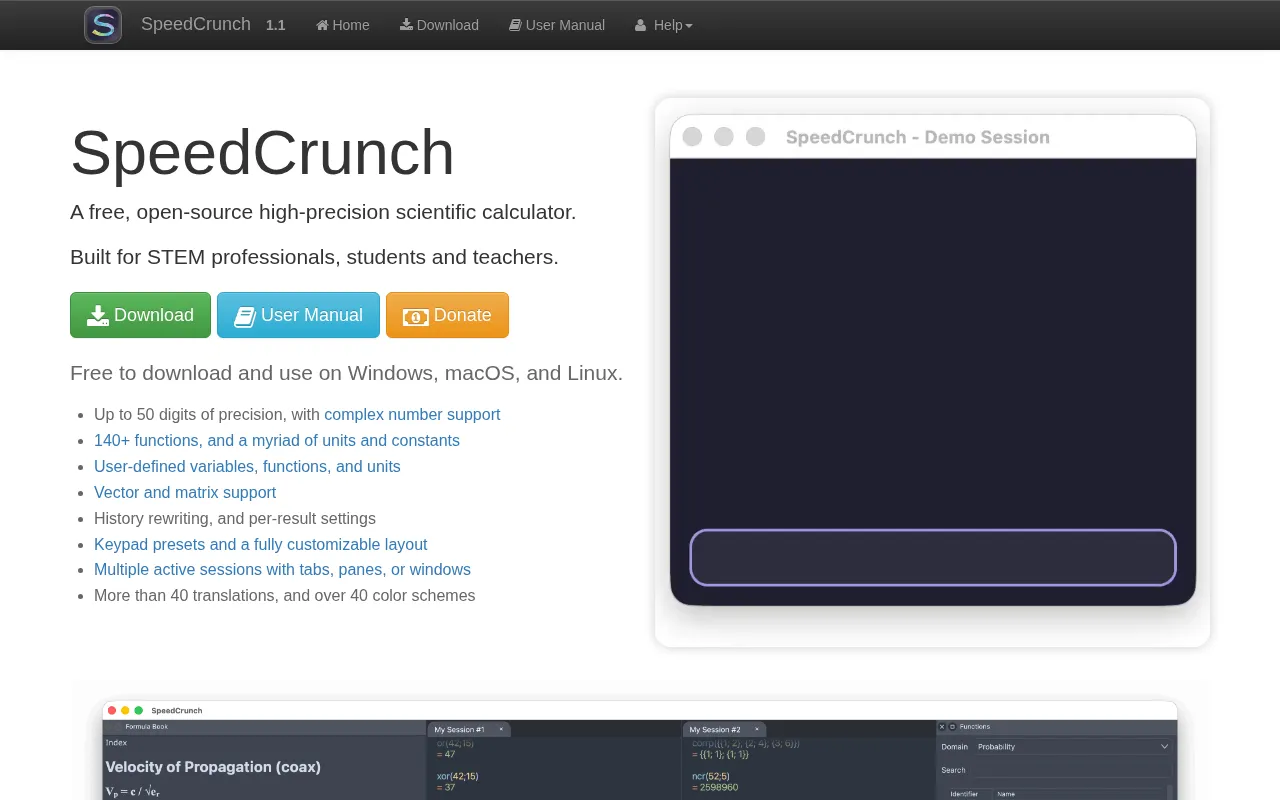This screenshot has height=800, width=1280.
Task: Click the demo session expression input field
Action: (933, 557)
